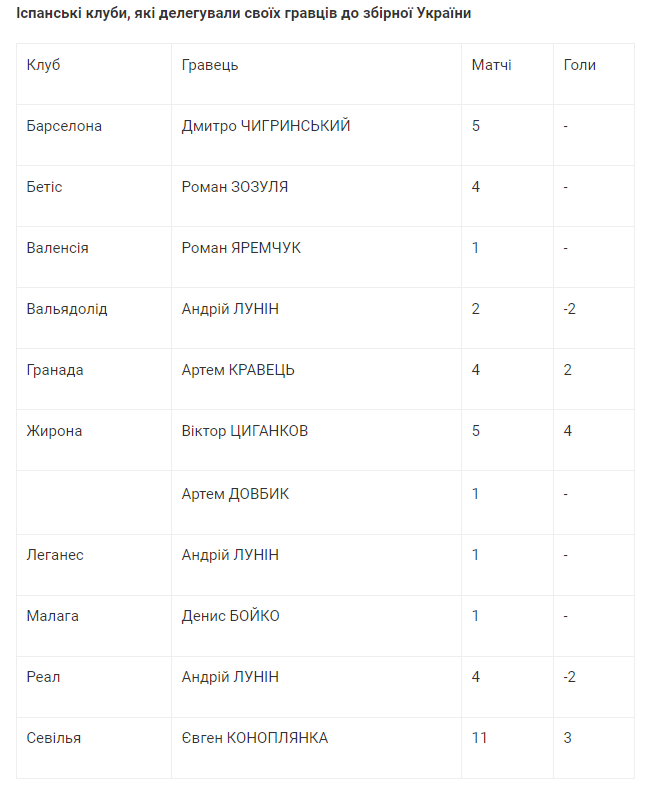This screenshot has height=795, width=653.
Task: Click player Євген КОНОПЛЯНКА
Action: coord(254,738)
